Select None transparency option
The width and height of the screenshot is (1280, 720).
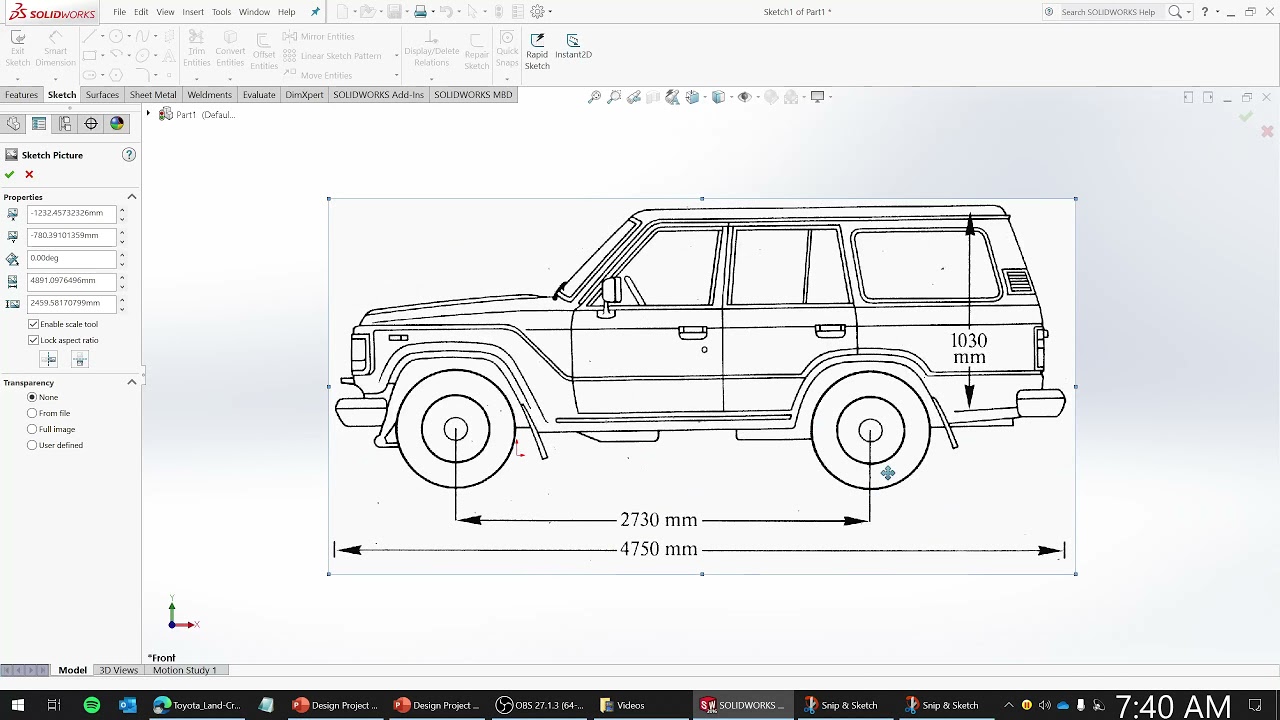pyautogui.click(x=32, y=397)
